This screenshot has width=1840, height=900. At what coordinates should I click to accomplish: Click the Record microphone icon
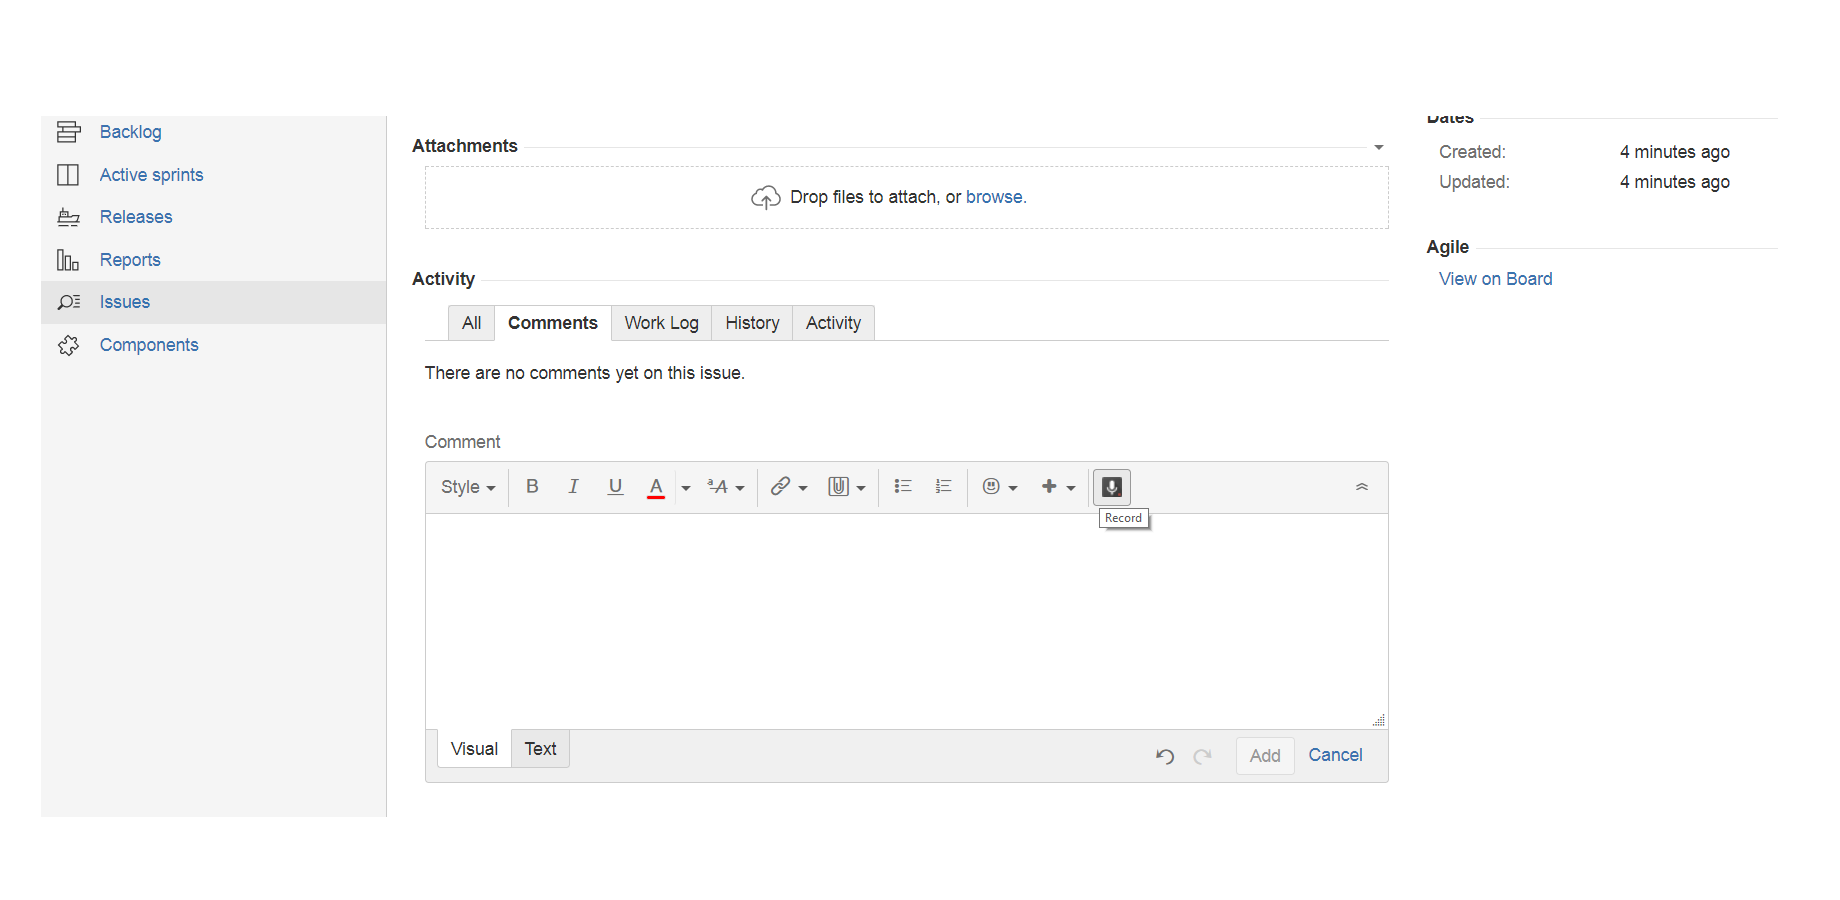[1111, 487]
